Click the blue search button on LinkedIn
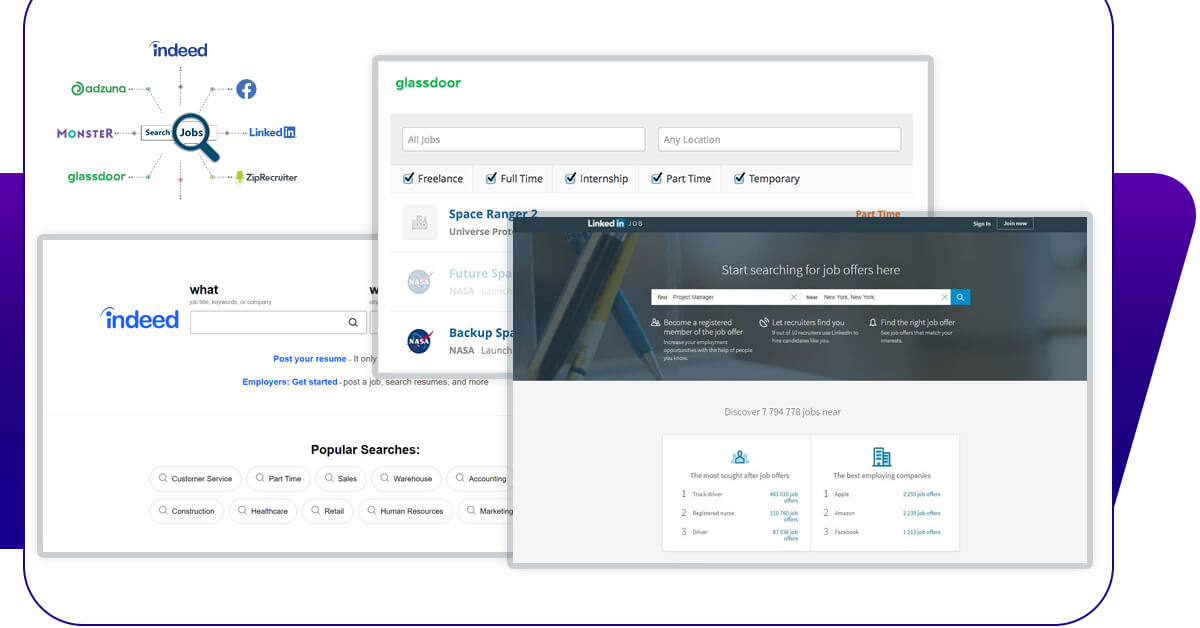1200x628 pixels. pyautogui.click(x=960, y=297)
